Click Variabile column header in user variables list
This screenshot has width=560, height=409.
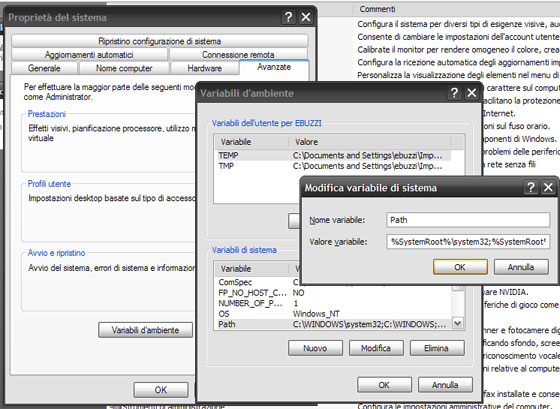[x=252, y=142]
